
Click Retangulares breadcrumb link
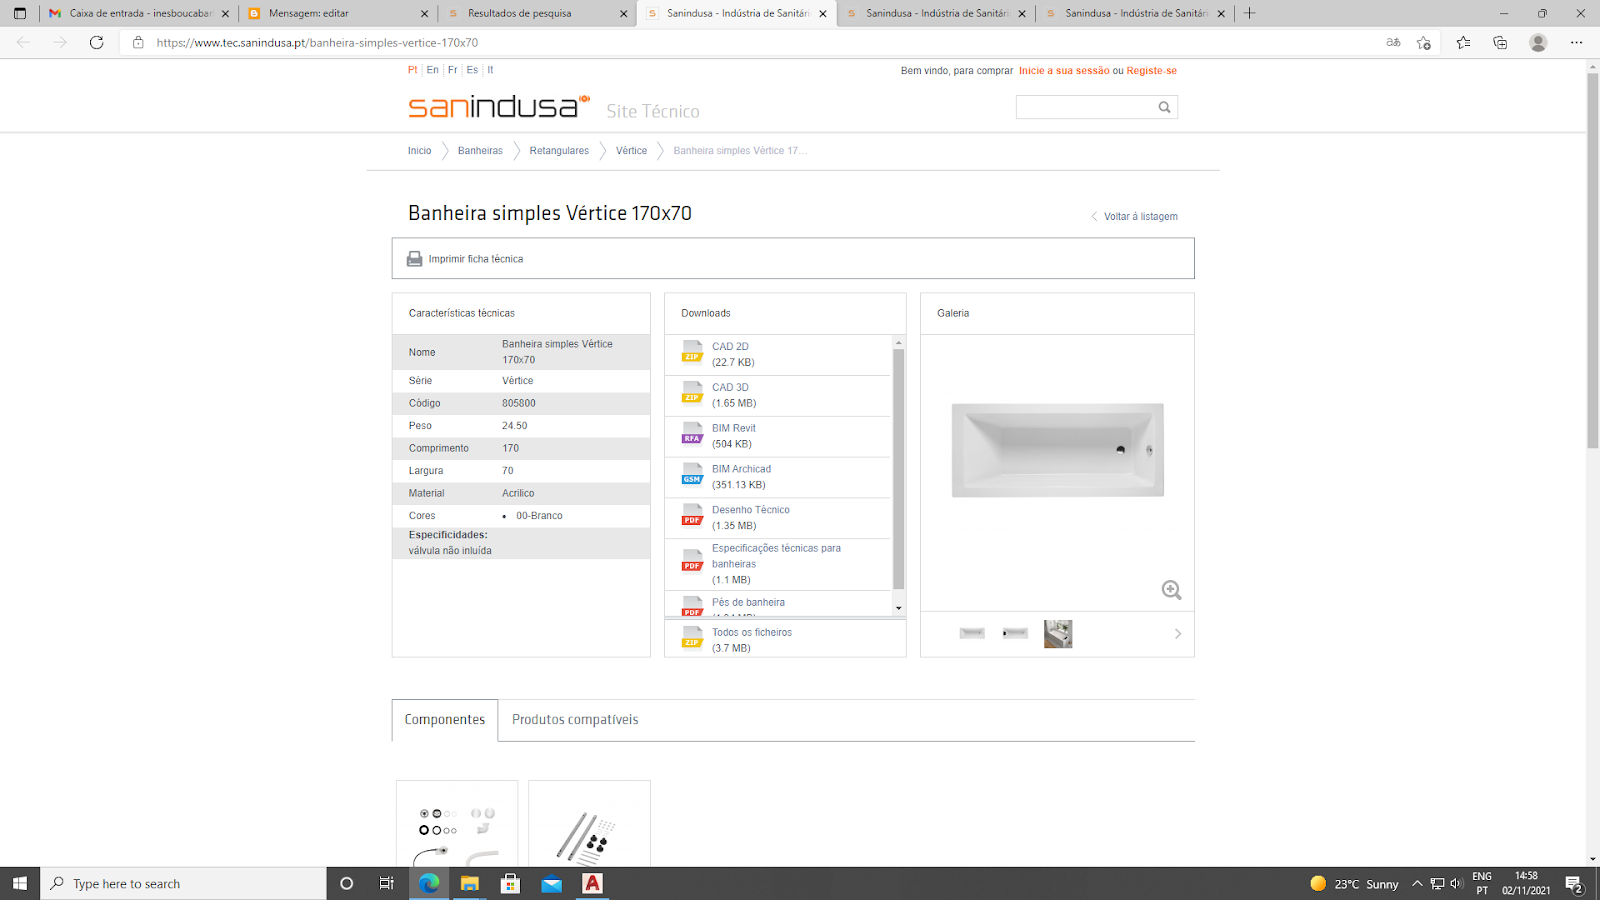(x=559, y=151)
